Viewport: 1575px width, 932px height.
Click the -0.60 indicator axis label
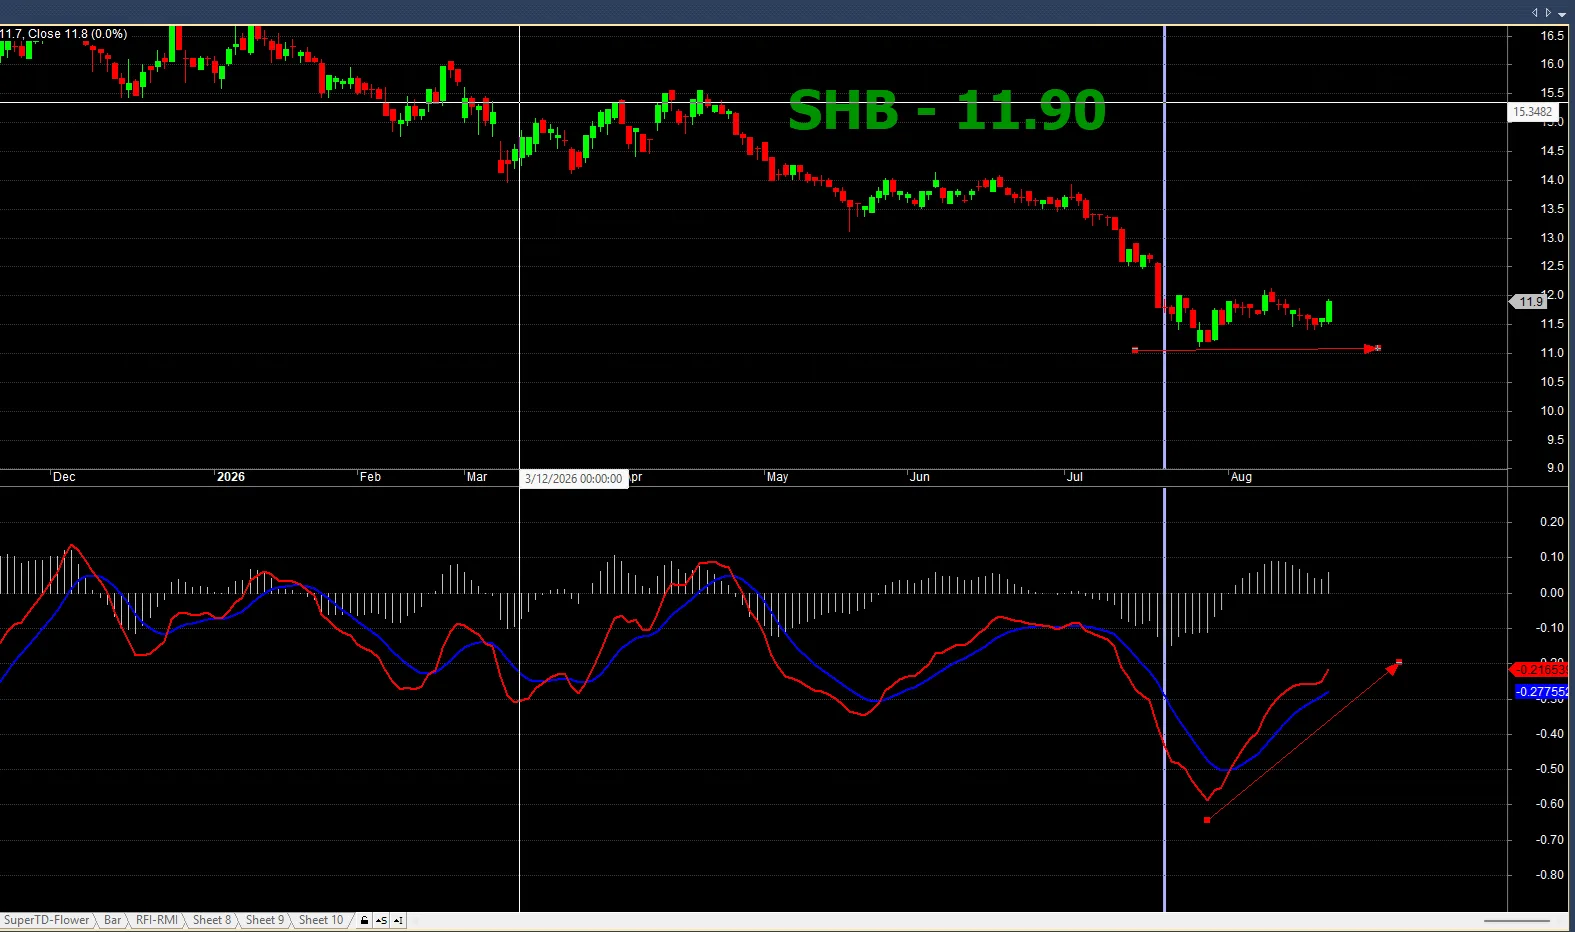pyautogui.click(x=1550, y=804)
